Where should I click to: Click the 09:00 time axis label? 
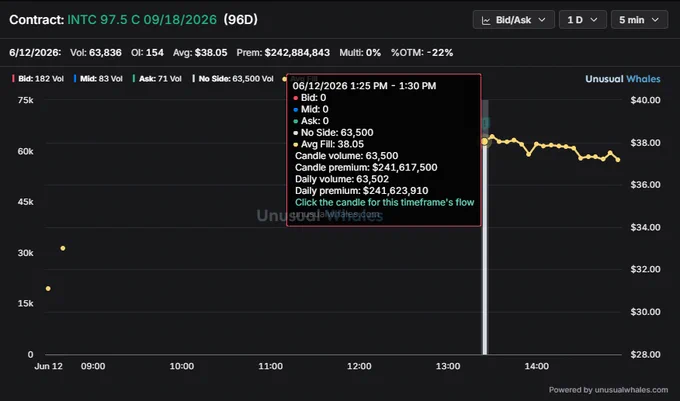click(x=93, y=366)
